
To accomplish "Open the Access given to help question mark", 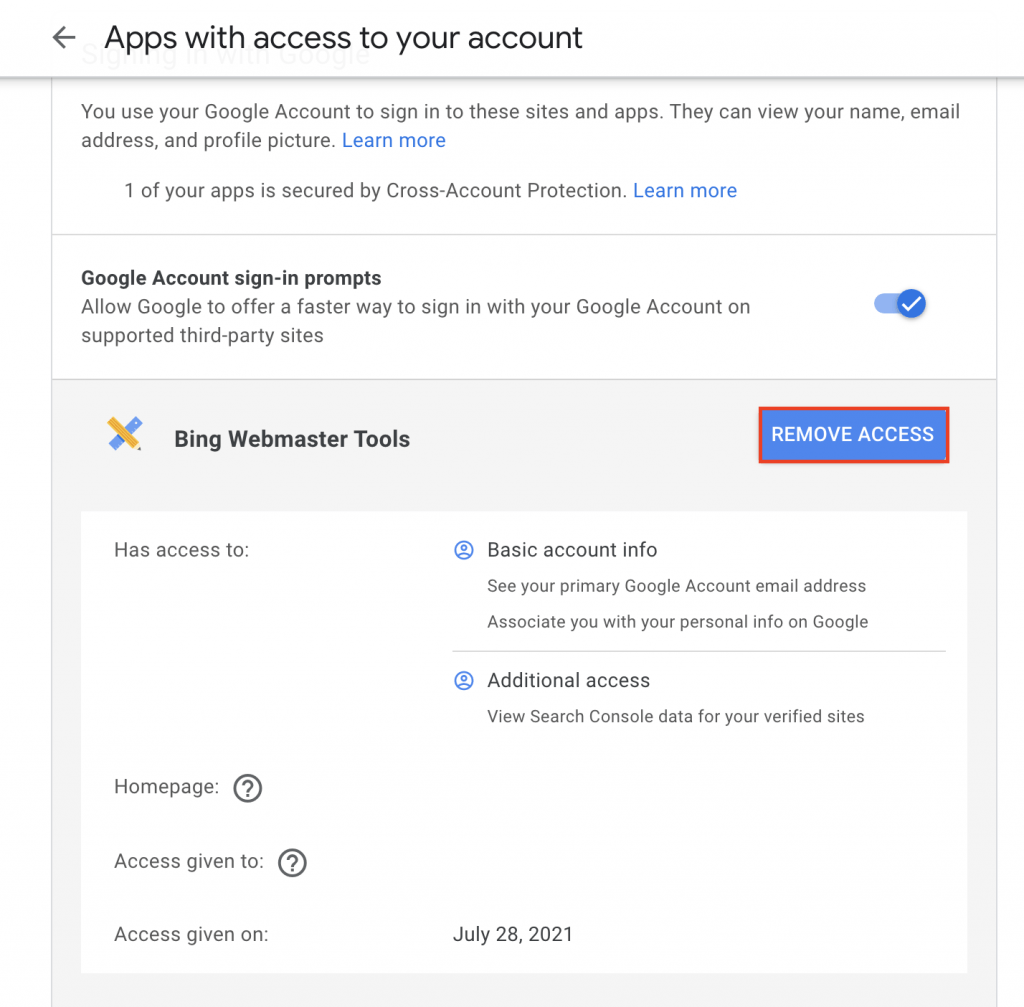I will (x=292, y=862).
